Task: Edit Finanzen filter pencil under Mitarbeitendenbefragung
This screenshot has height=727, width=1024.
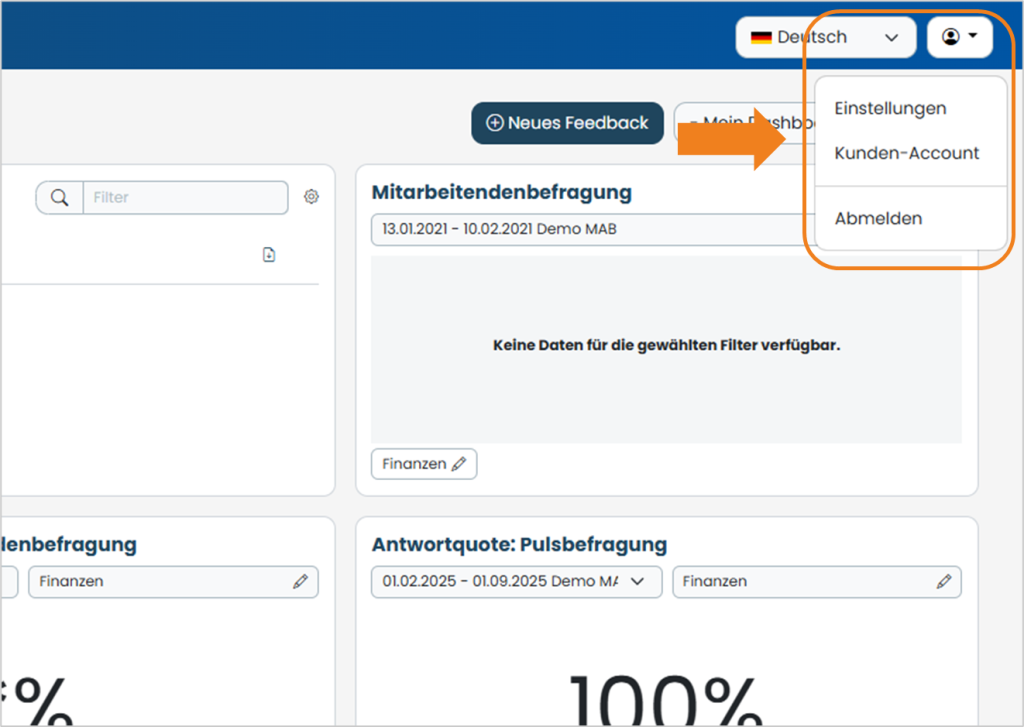Action: 459,464
